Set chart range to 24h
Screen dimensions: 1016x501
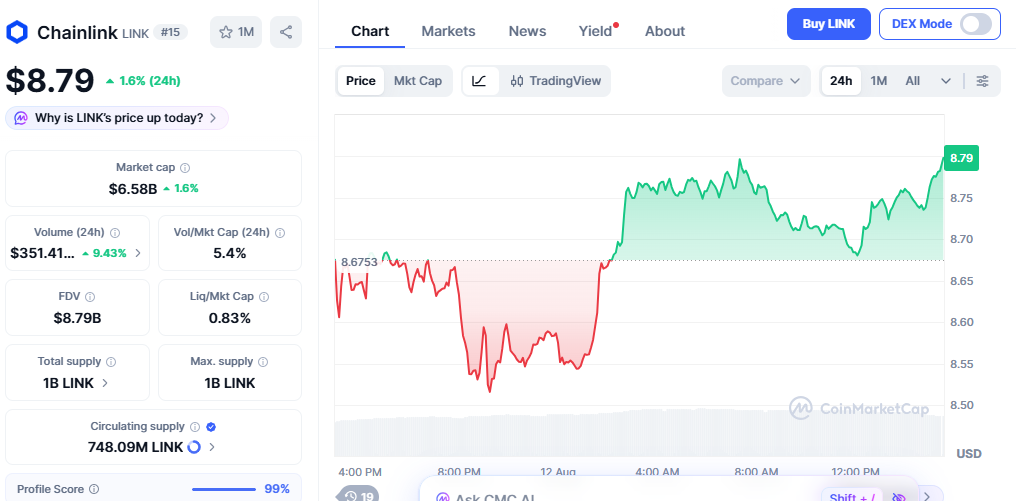point(841,81)
